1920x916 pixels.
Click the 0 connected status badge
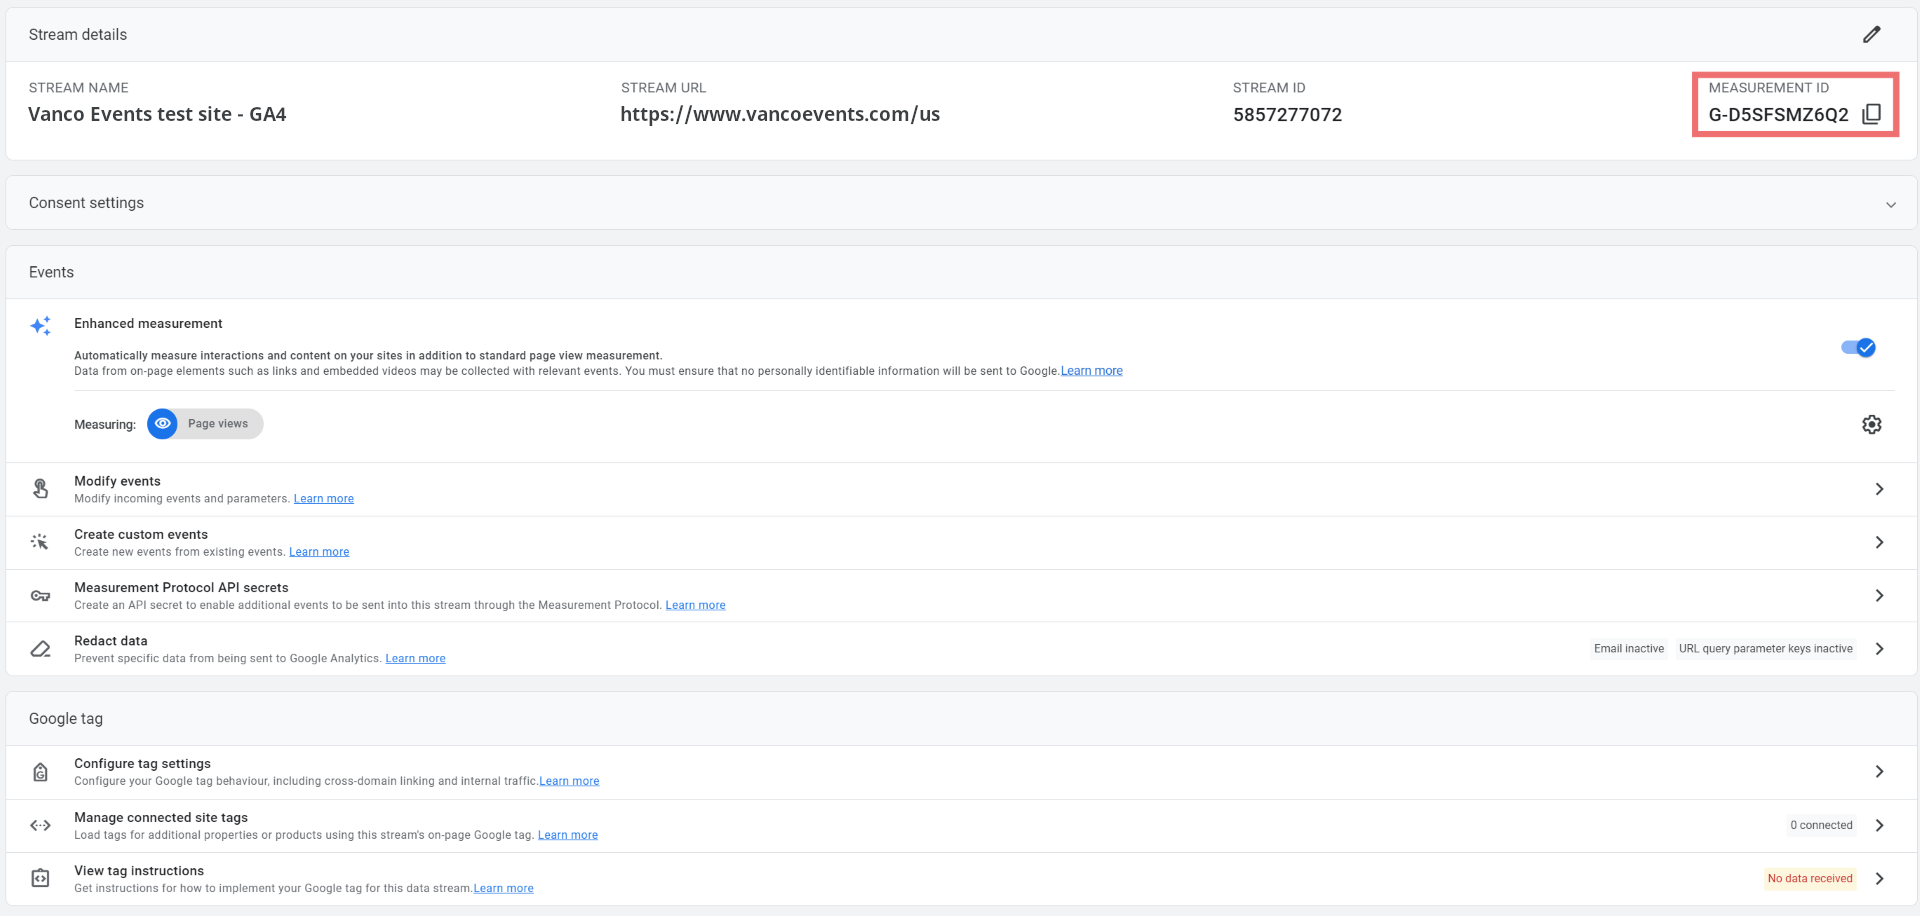[x=1820, y=826]
